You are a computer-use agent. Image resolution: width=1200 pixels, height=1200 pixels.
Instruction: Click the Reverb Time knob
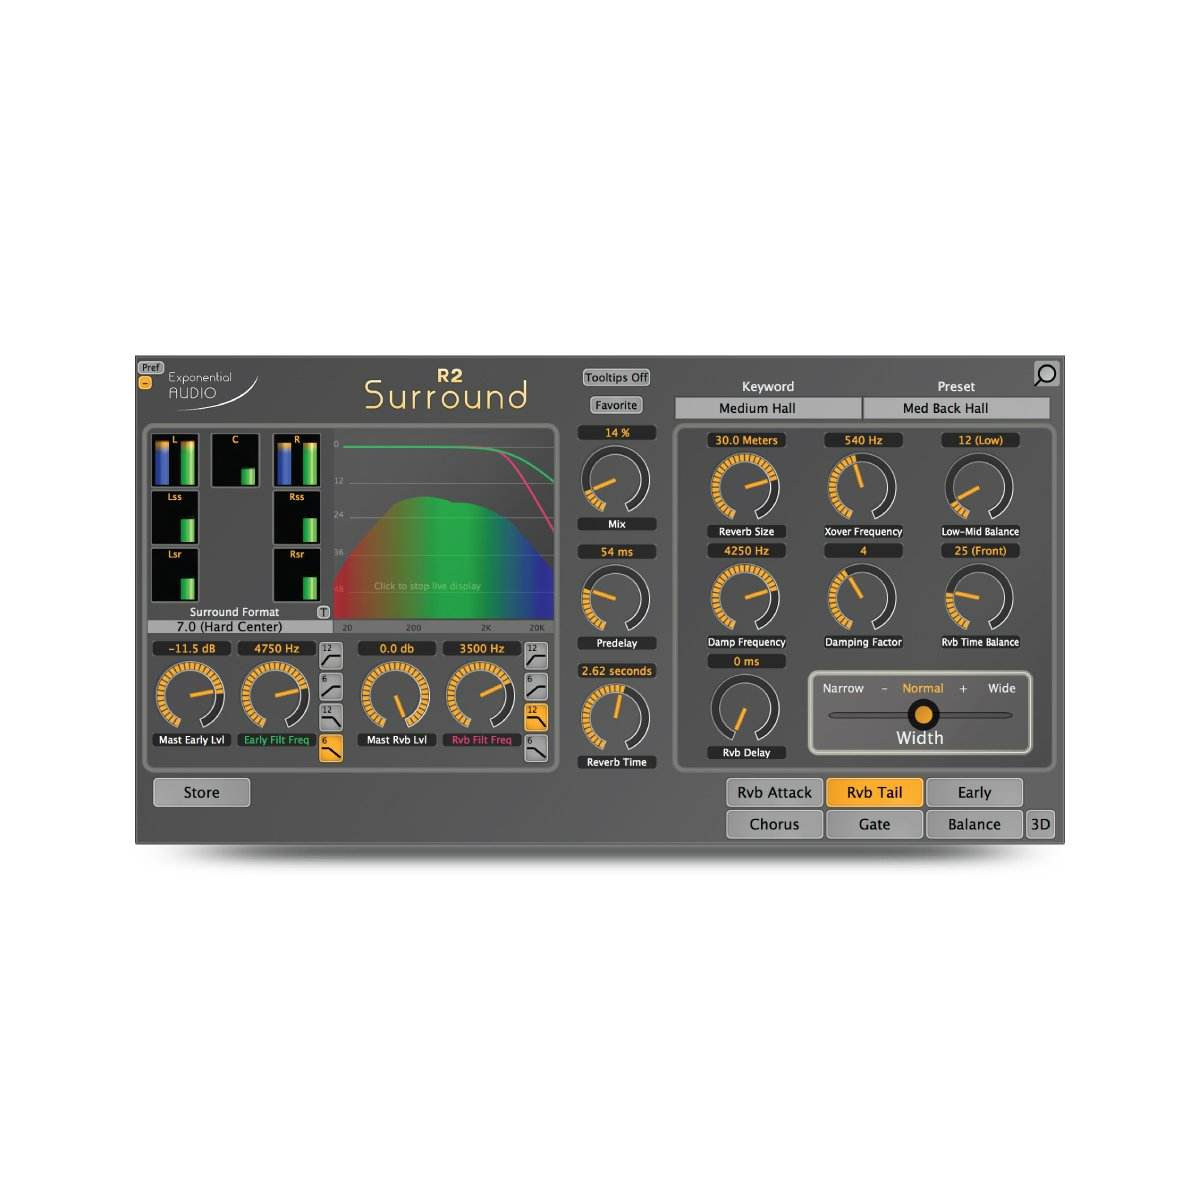pos(616,718)
